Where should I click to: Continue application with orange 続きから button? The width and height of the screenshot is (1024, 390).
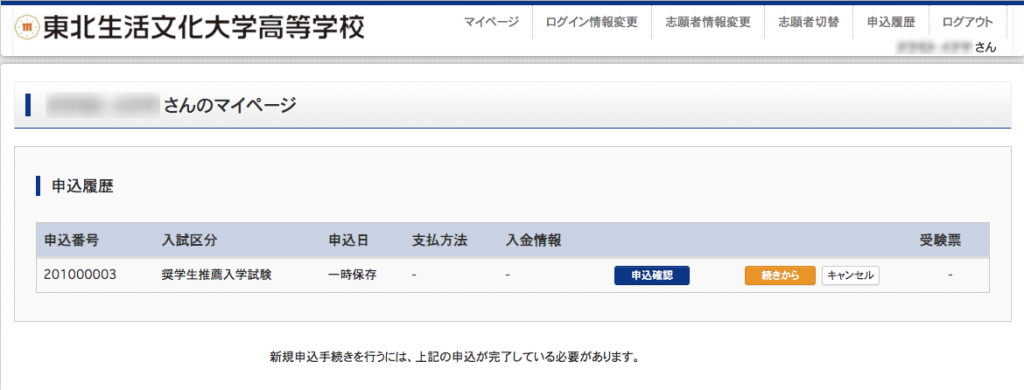click(780, 276)
